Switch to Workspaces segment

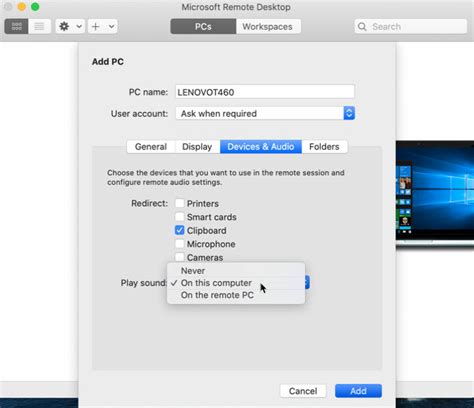pos(268,26)
